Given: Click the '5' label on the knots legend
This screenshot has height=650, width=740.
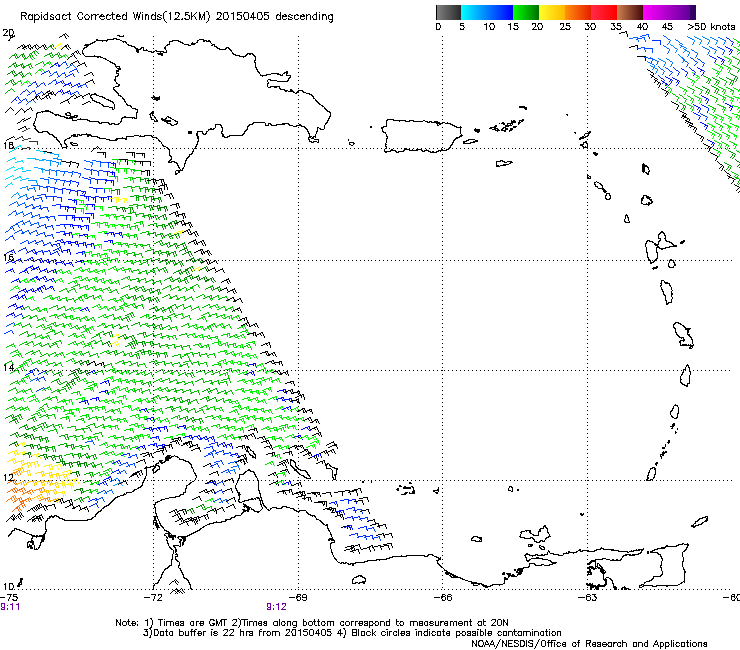Looking at the screenshot, I should tap(462, 27).
